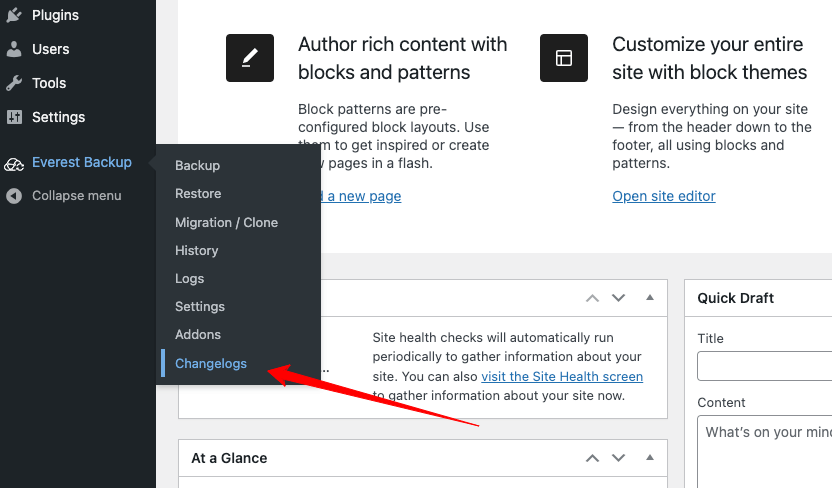Move Site Health panel up with chevron
832x488 pixels.
pyautogui.click(x=593, y=298)
